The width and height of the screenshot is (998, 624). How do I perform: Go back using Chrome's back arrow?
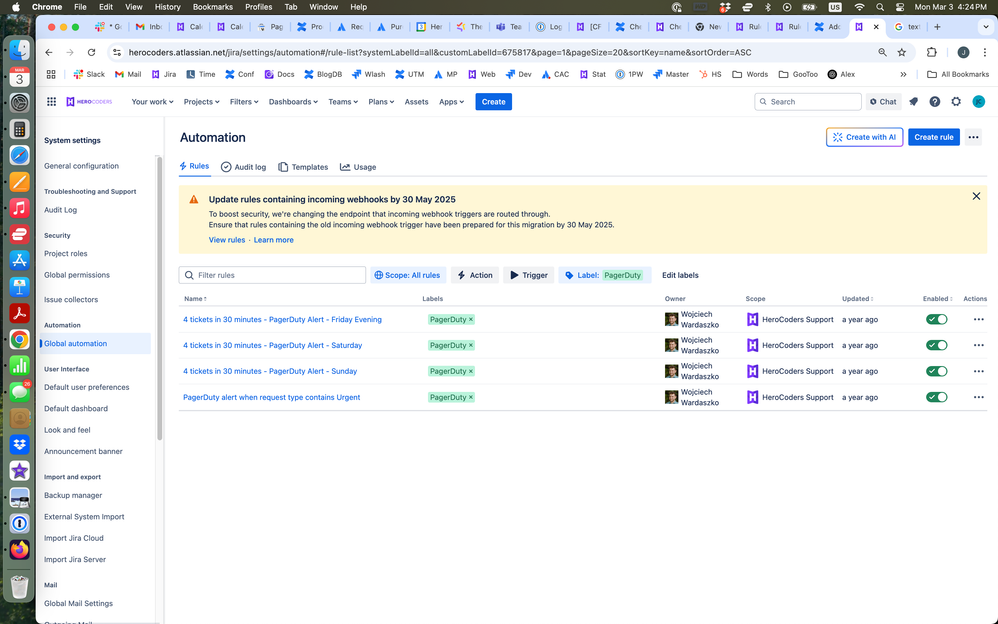(x=49, y=52)
